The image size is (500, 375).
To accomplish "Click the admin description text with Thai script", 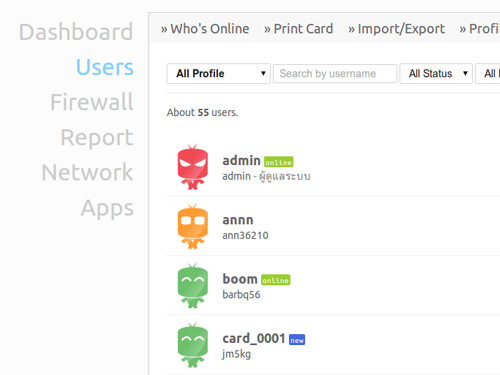I will click(266, 176).
